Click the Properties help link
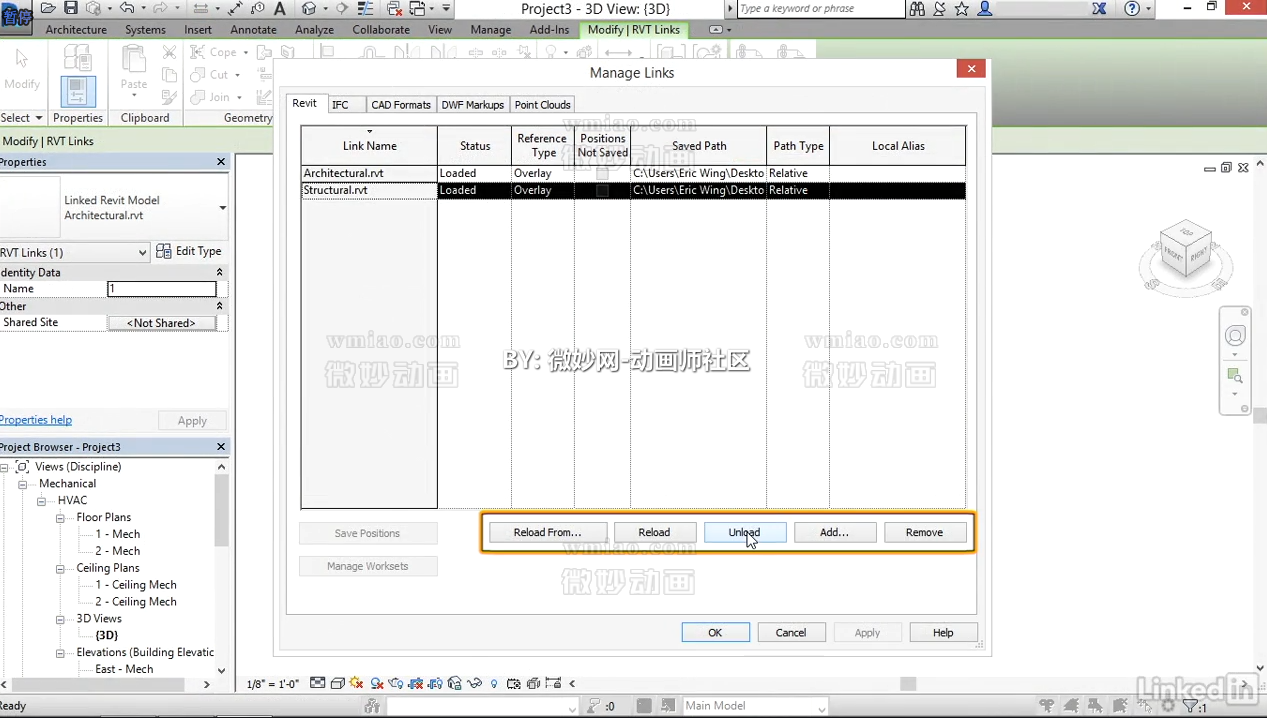Screen dimensions: 1267x718 pyautogui.click(x=36, y=420)
